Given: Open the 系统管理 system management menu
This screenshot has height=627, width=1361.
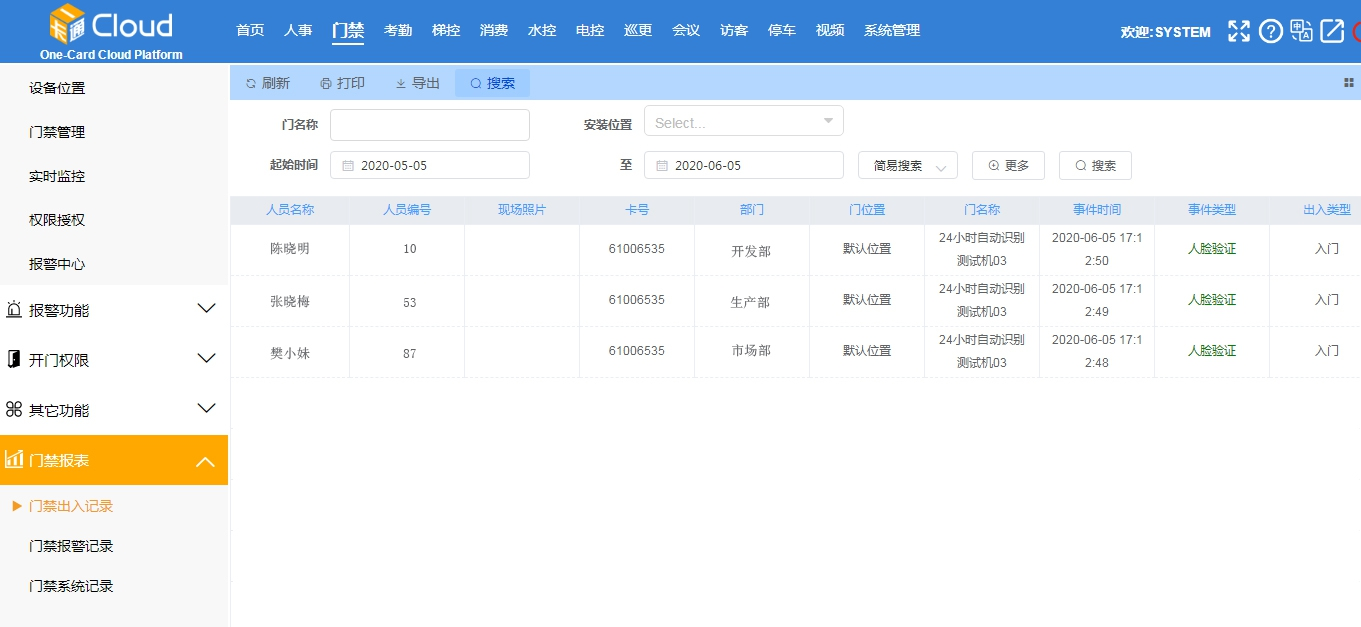Looking at the screenshot, I should (x=892, y=31).
